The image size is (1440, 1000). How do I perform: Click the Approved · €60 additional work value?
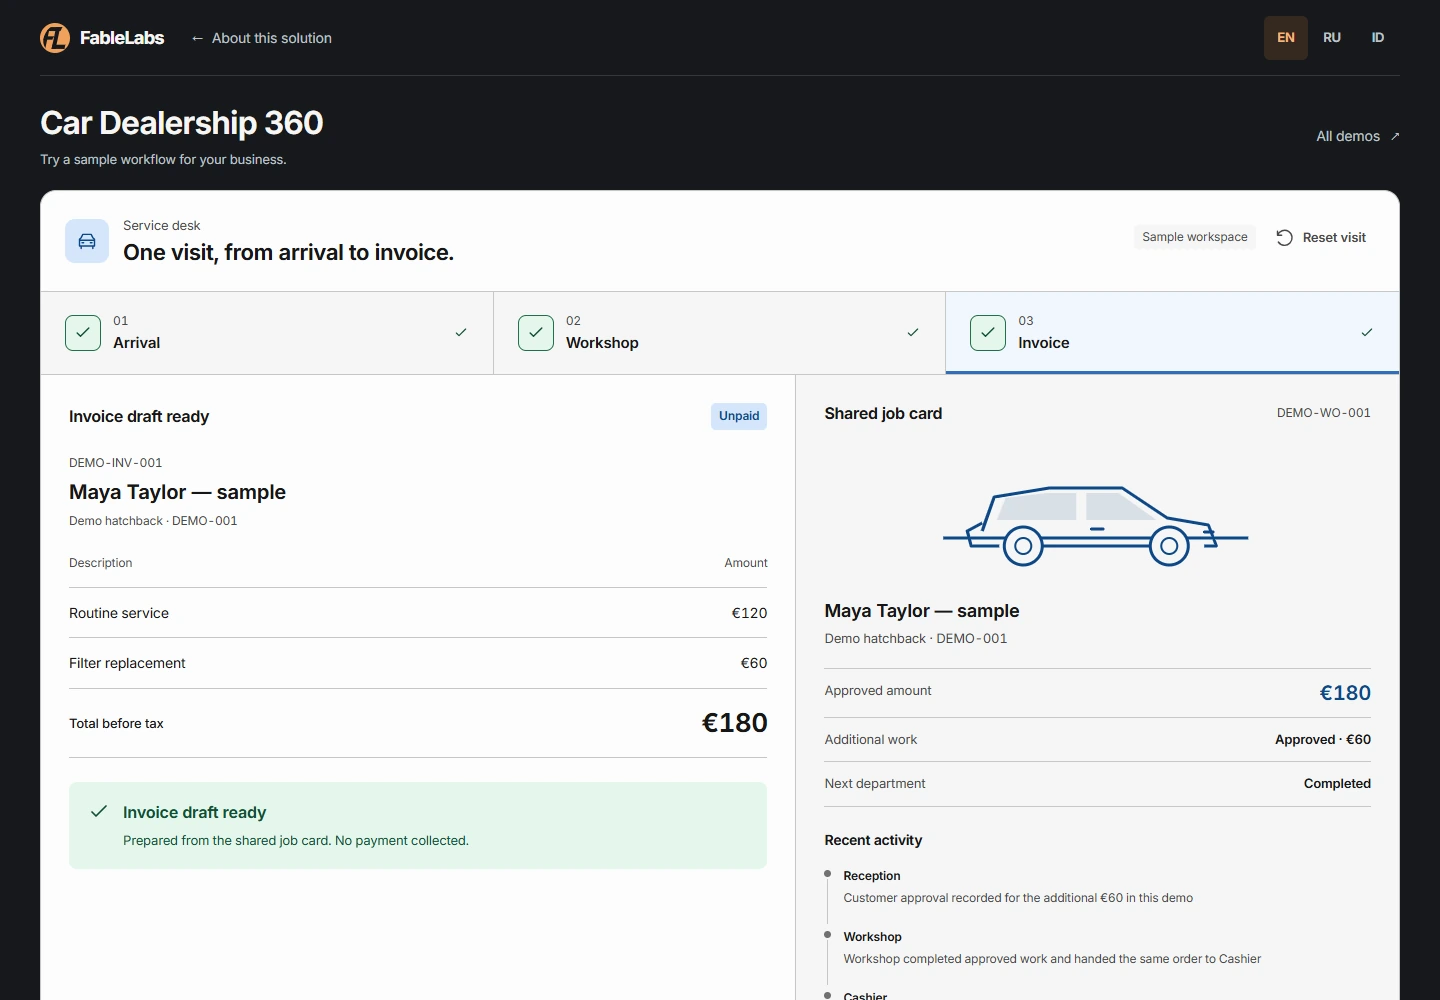click(x=1323, y=740)
